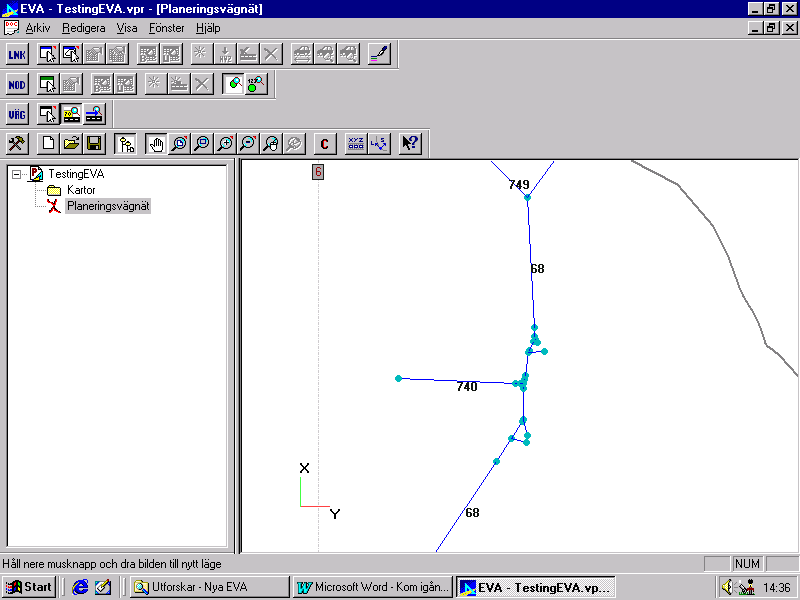Viewport: 800px width, 600px height.
Task: Open the Windows Start menu
Action: 29,587
